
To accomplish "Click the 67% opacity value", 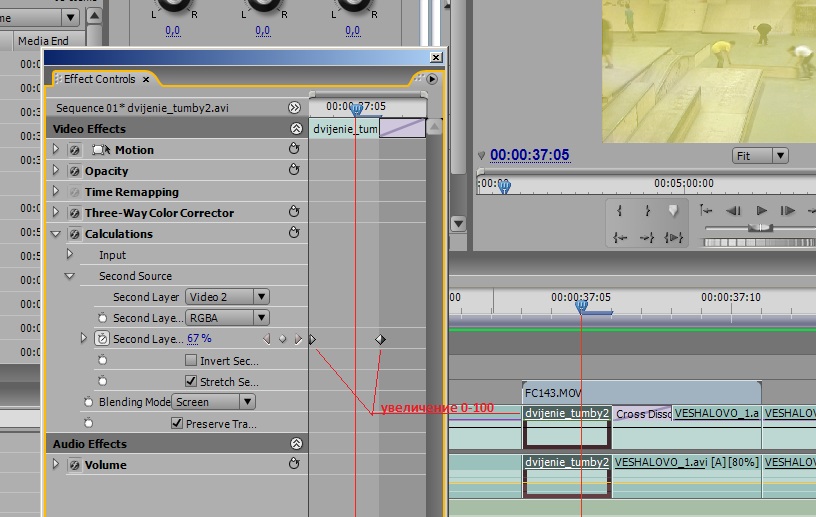I will click(x=199, y=339).
